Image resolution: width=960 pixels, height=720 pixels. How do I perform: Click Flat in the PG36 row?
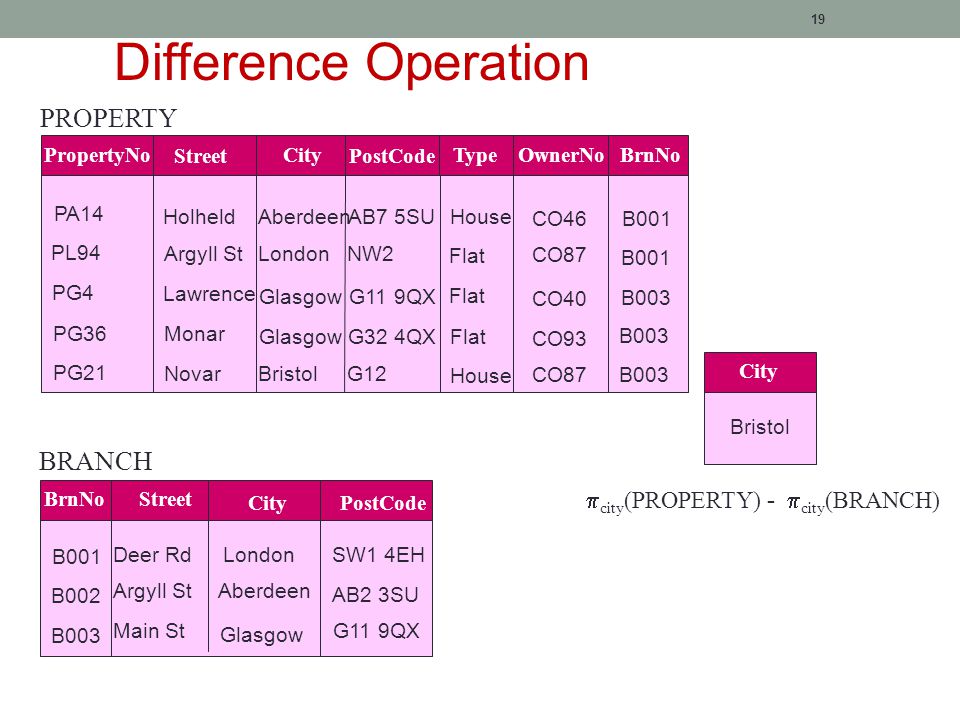pyautogui.click(x=468, y=337)
